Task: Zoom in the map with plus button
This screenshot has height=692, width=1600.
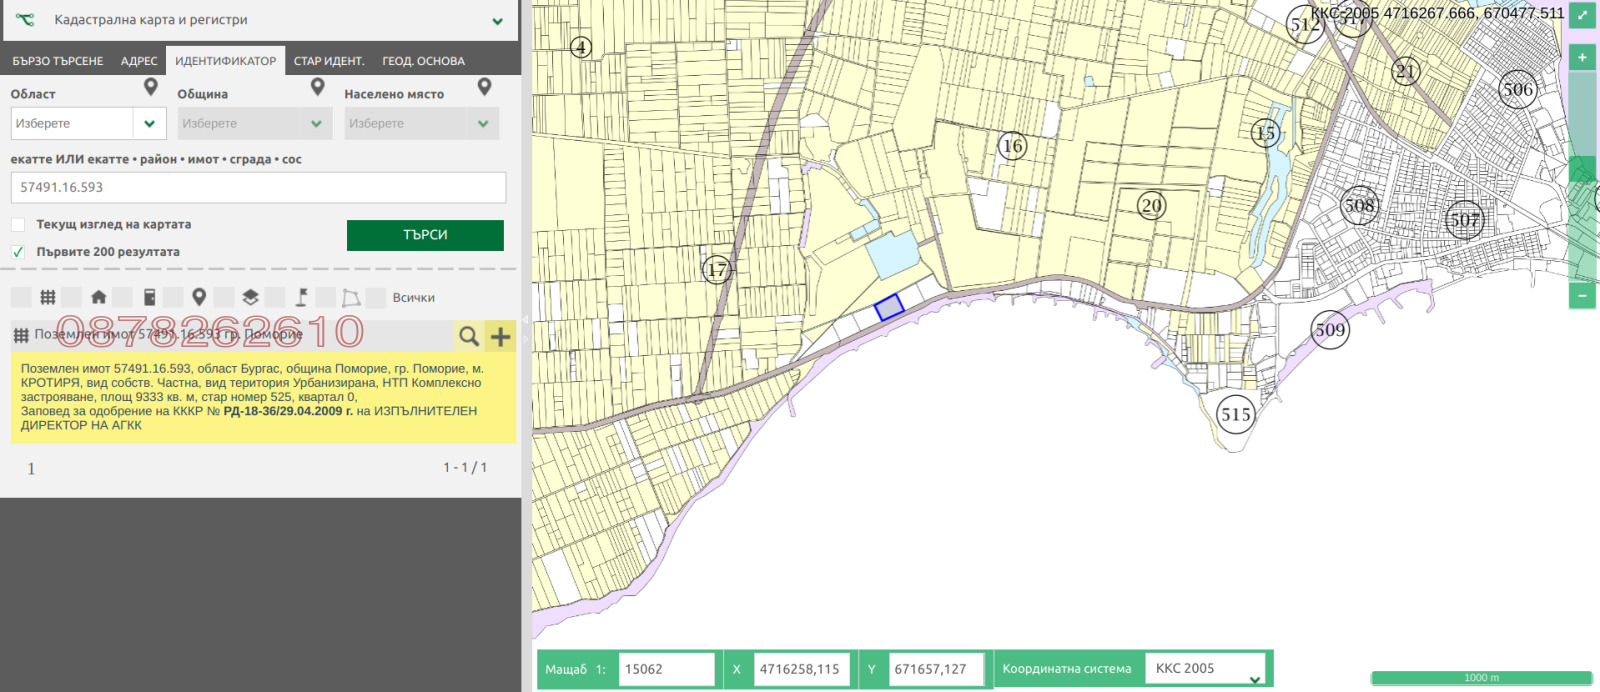Action: pyautogui.click(x=1582, y=58)
